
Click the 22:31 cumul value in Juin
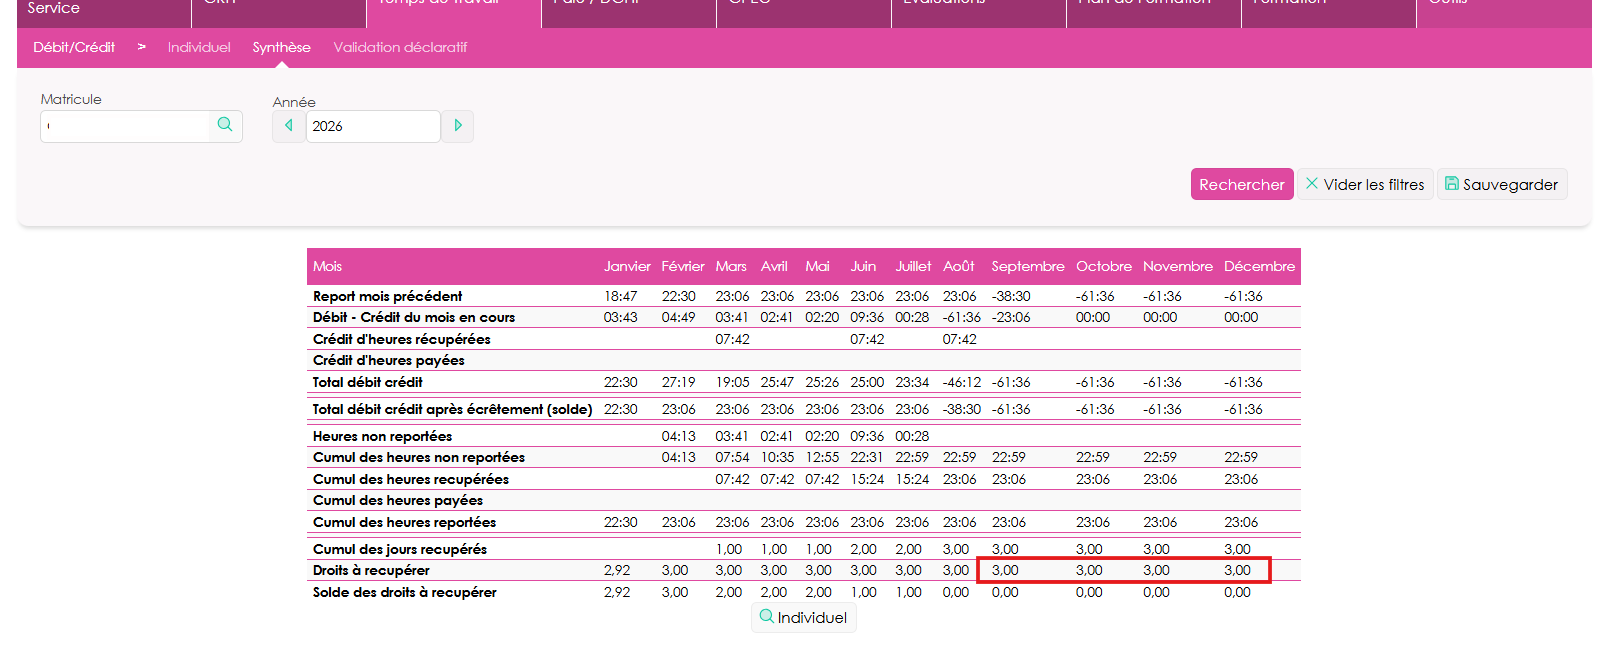[x=866, y=457]
